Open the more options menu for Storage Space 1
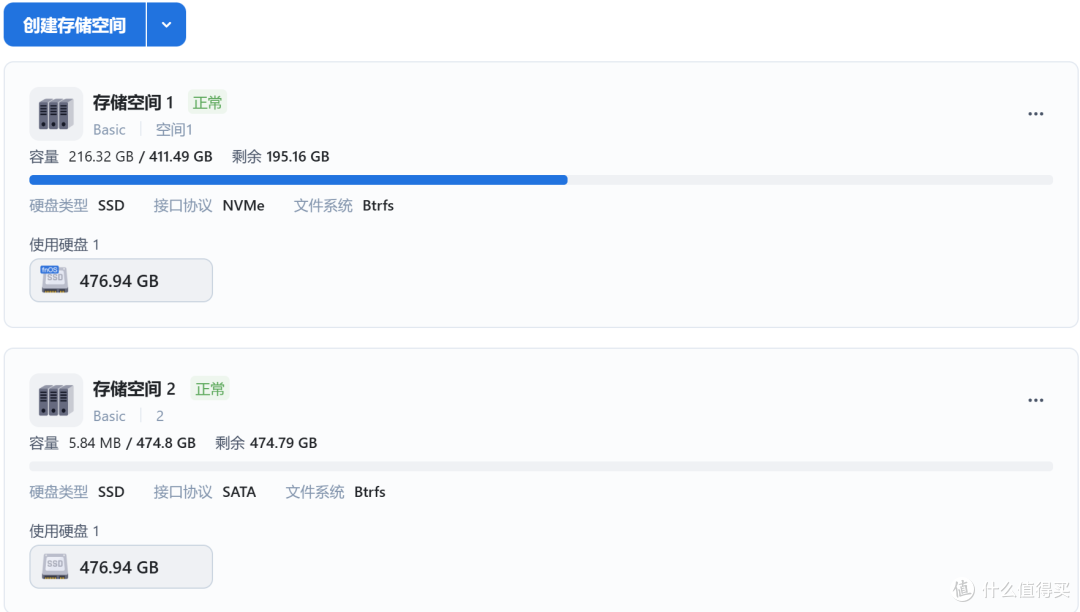Image resolution: width=1080 pixels, height=612 pixels. point(1035,114)
